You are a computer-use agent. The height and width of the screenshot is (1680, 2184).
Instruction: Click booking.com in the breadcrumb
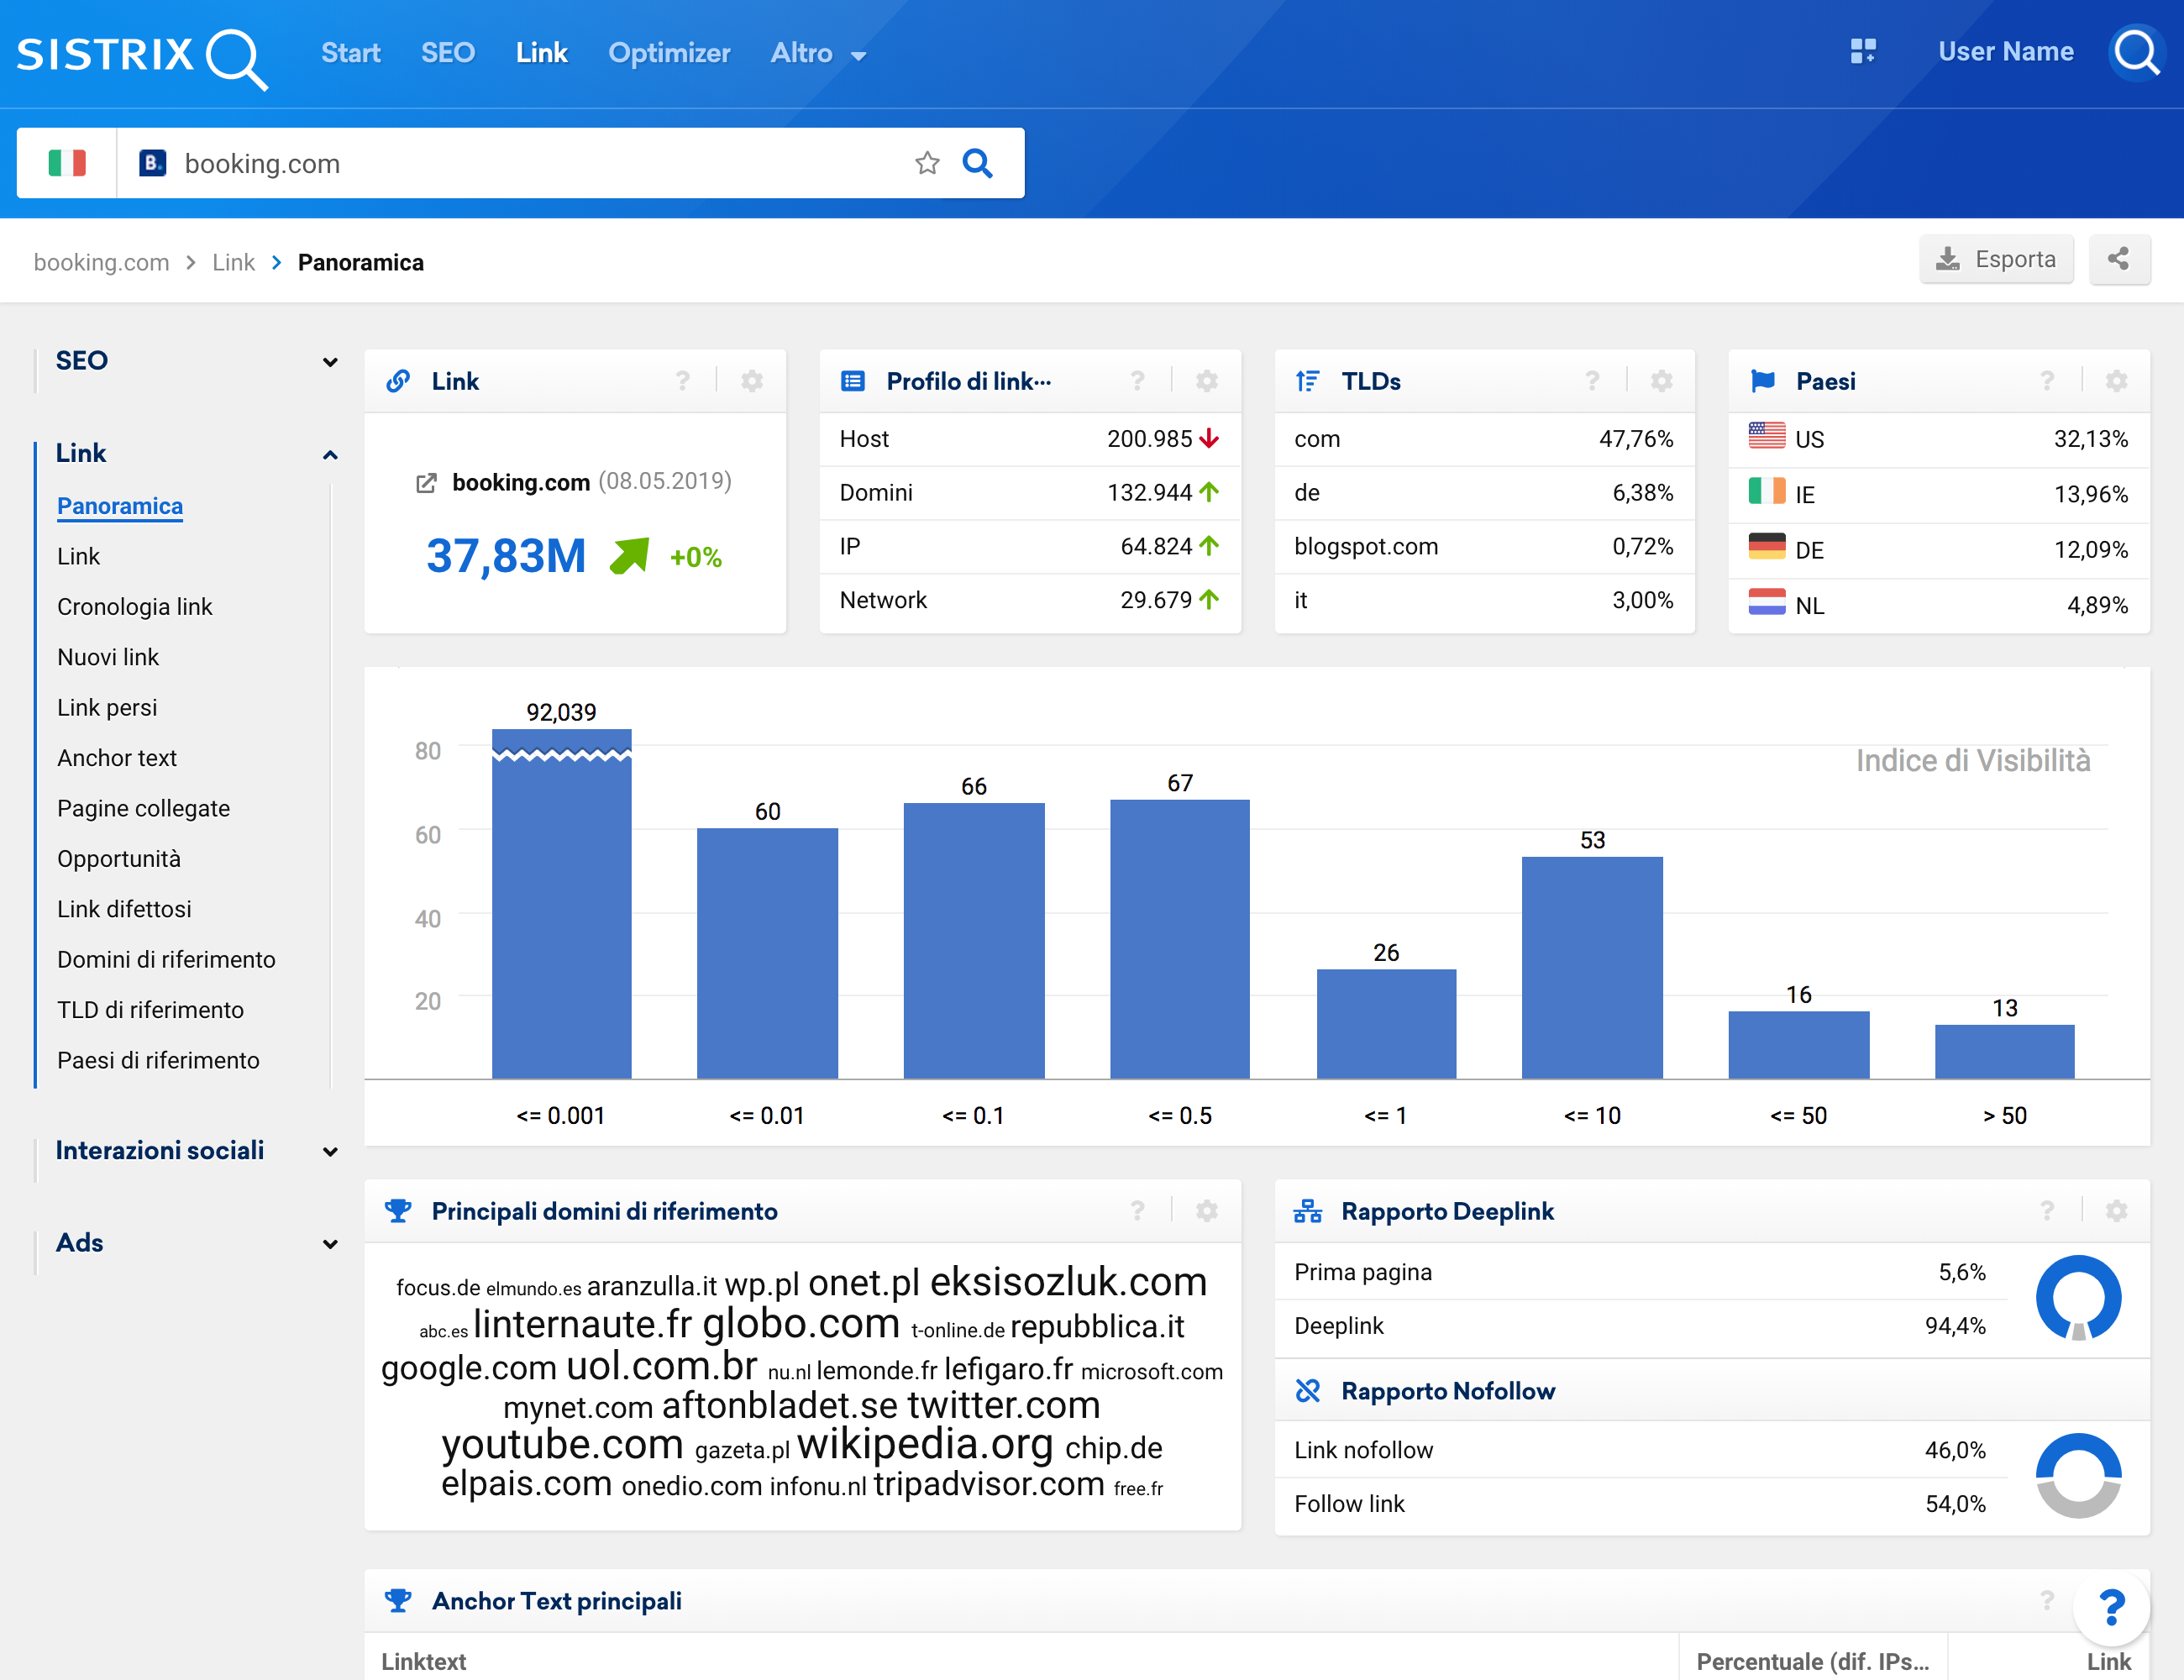[101, 262]
